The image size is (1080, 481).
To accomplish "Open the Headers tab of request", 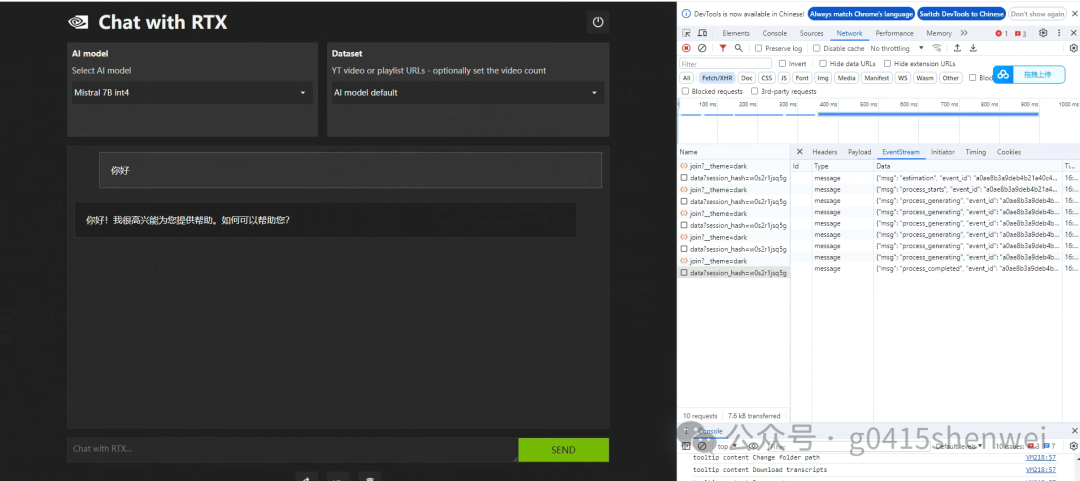I will [824, 152].
